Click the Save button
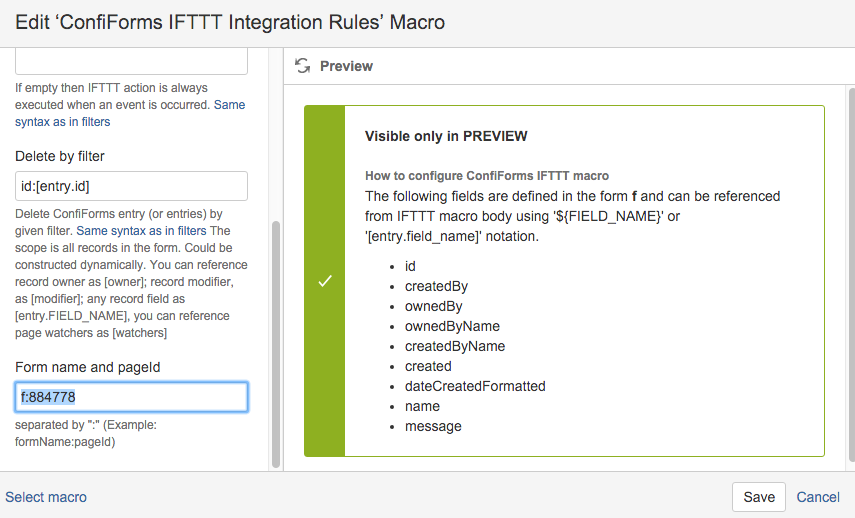 tap(758, 497)
